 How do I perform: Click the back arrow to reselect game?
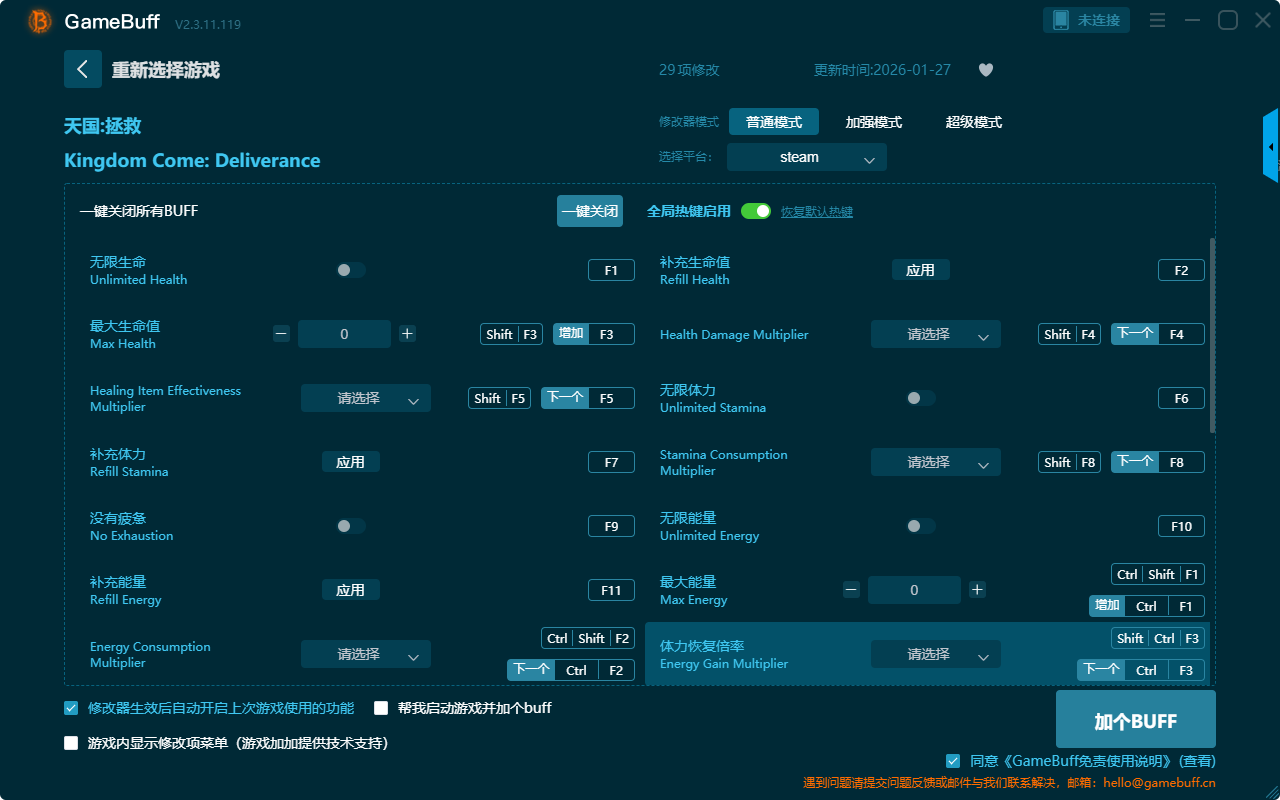point(83,69)
